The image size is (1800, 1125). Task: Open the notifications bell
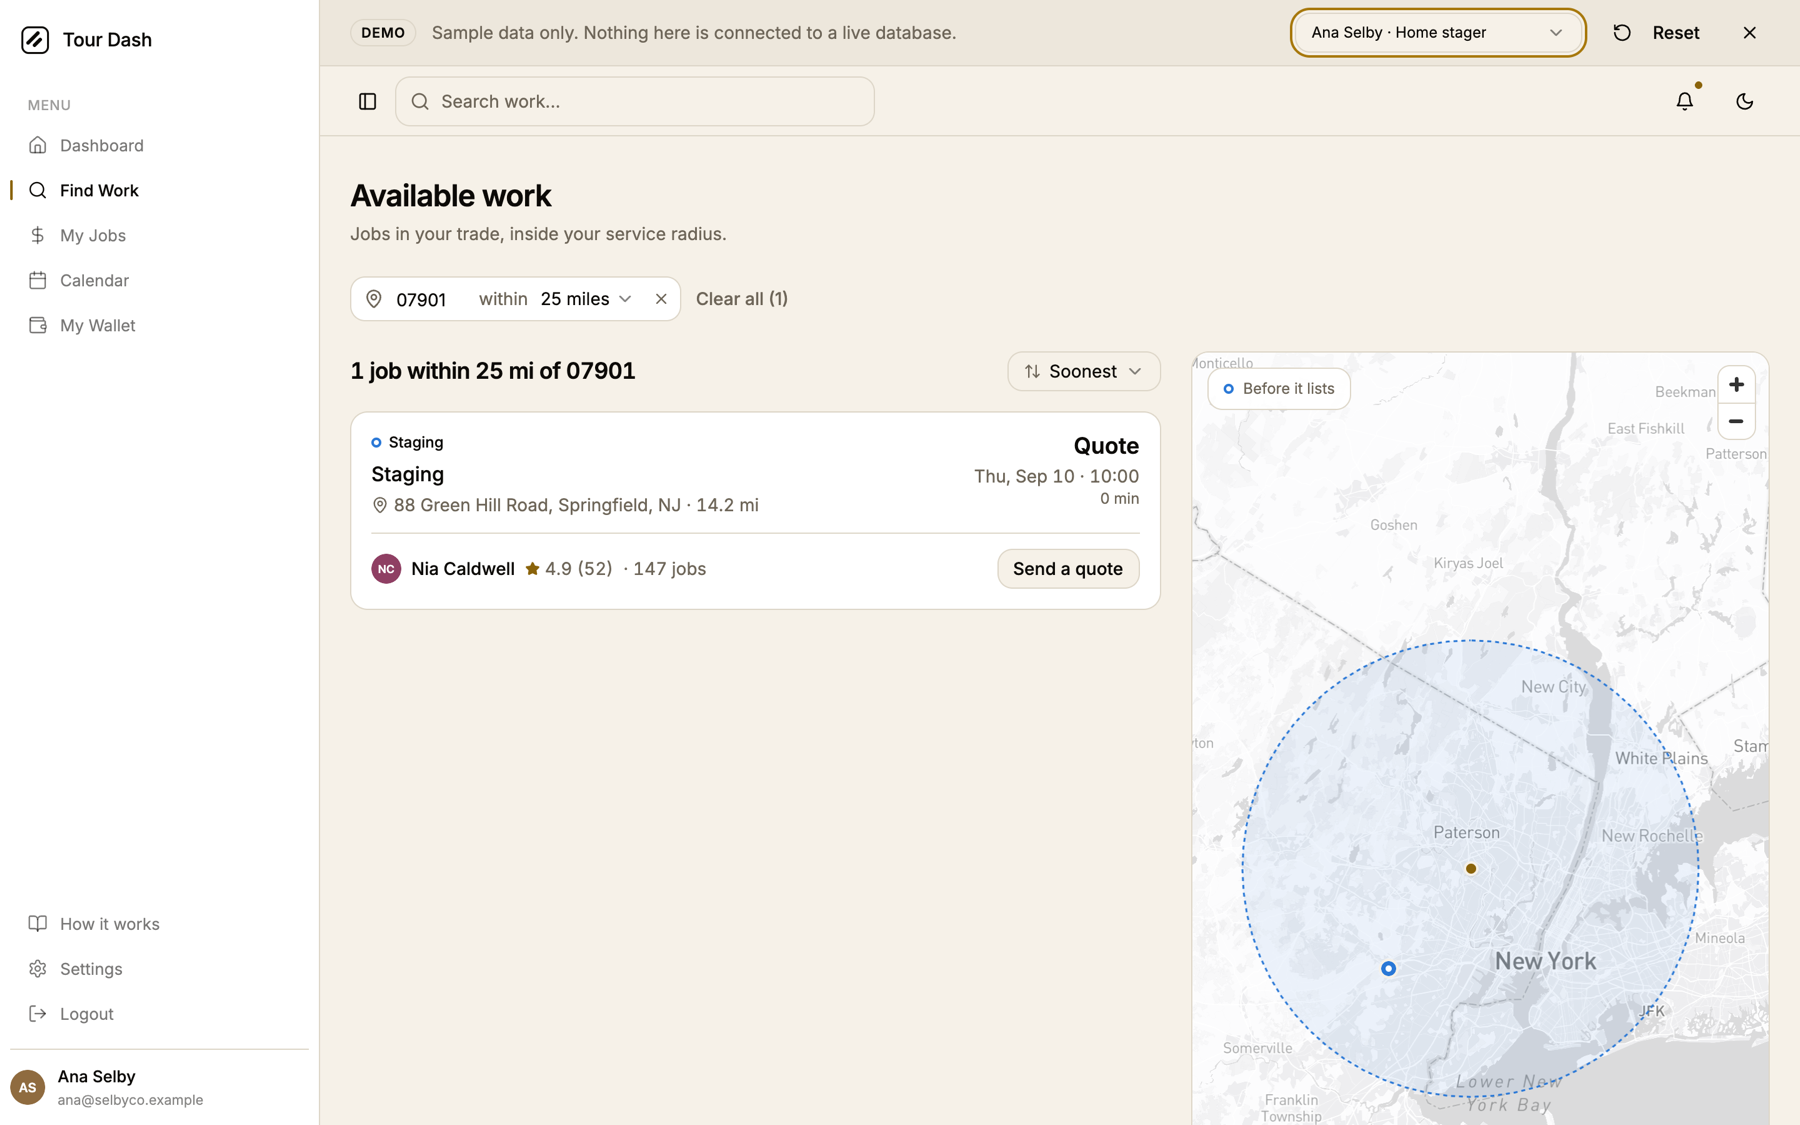point(1685,101)
